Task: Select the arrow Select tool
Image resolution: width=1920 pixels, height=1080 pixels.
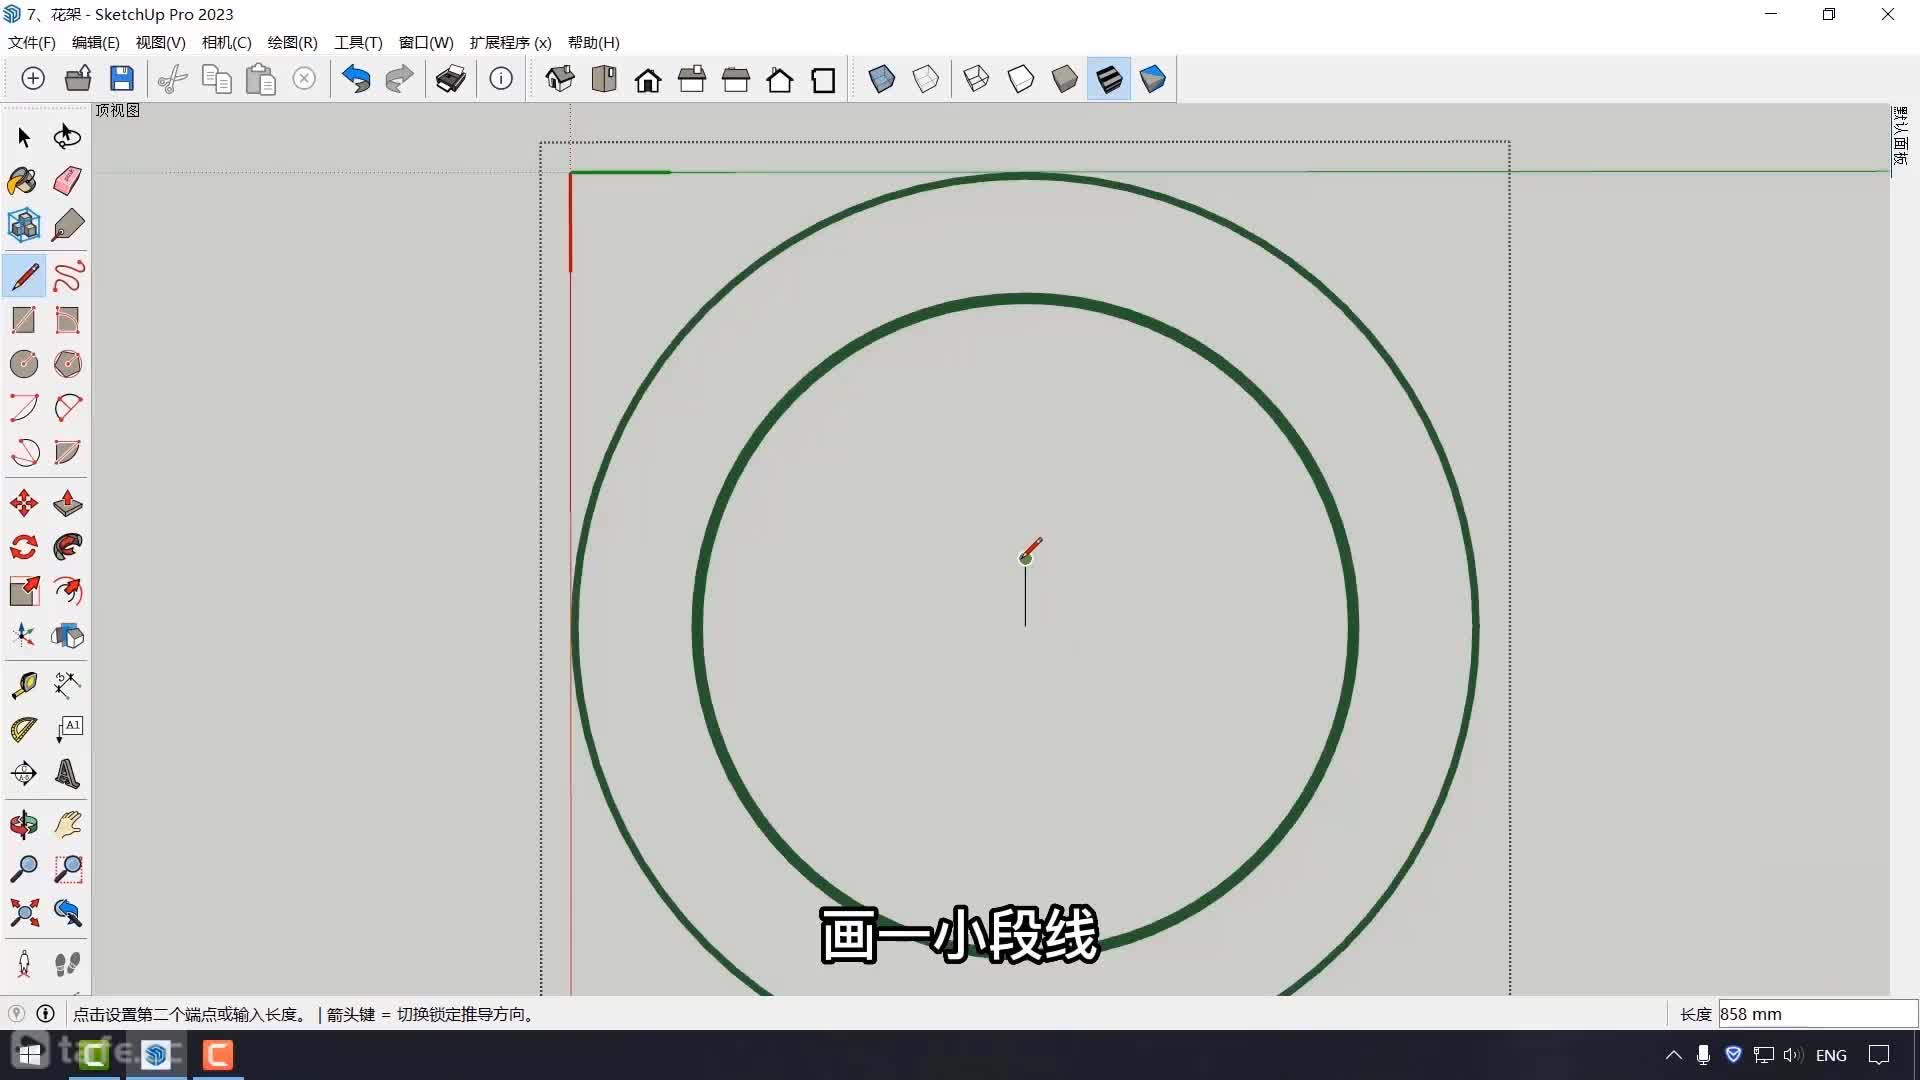Action: 24,136
